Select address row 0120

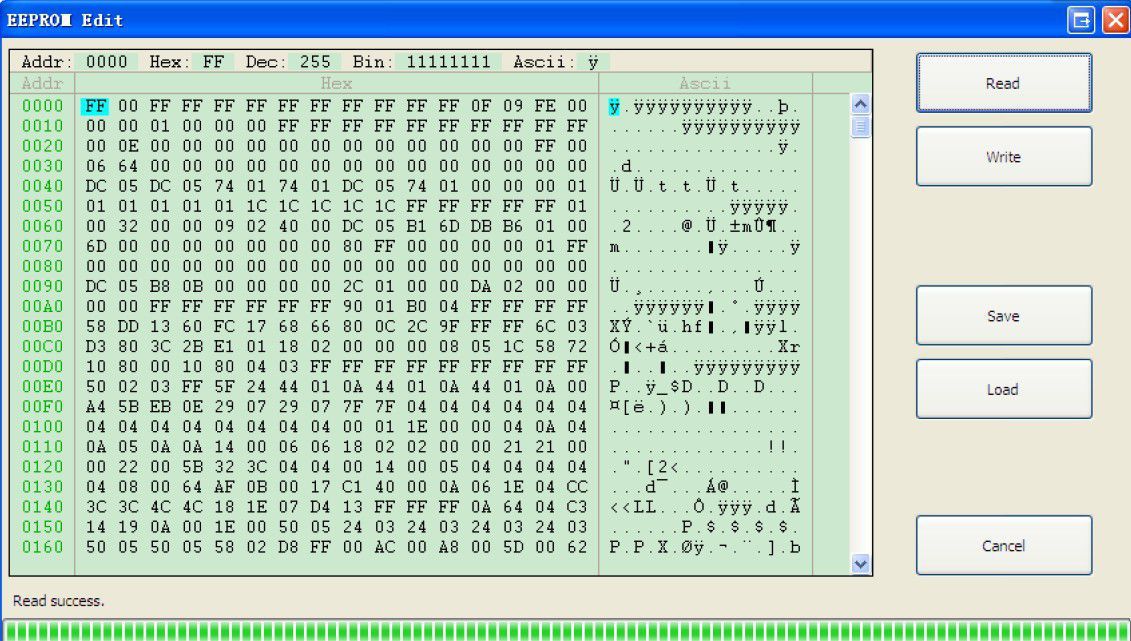[43, 467]
